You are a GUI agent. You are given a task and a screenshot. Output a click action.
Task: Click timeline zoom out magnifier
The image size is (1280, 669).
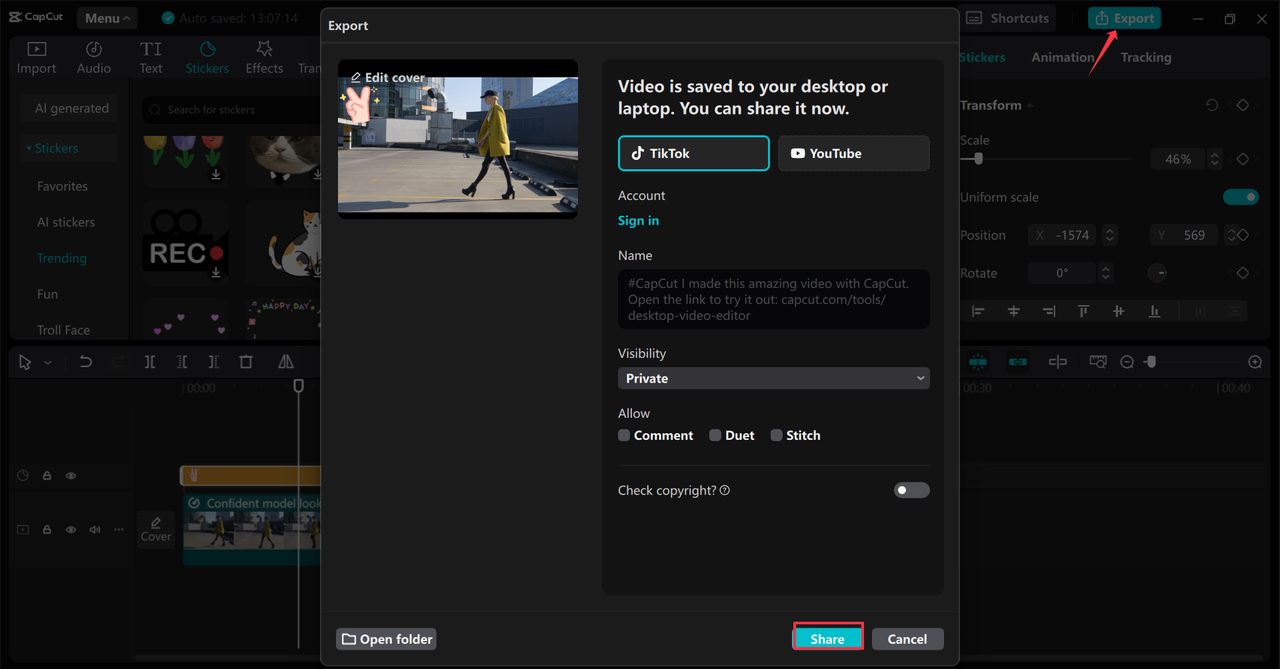(1127, 362)
